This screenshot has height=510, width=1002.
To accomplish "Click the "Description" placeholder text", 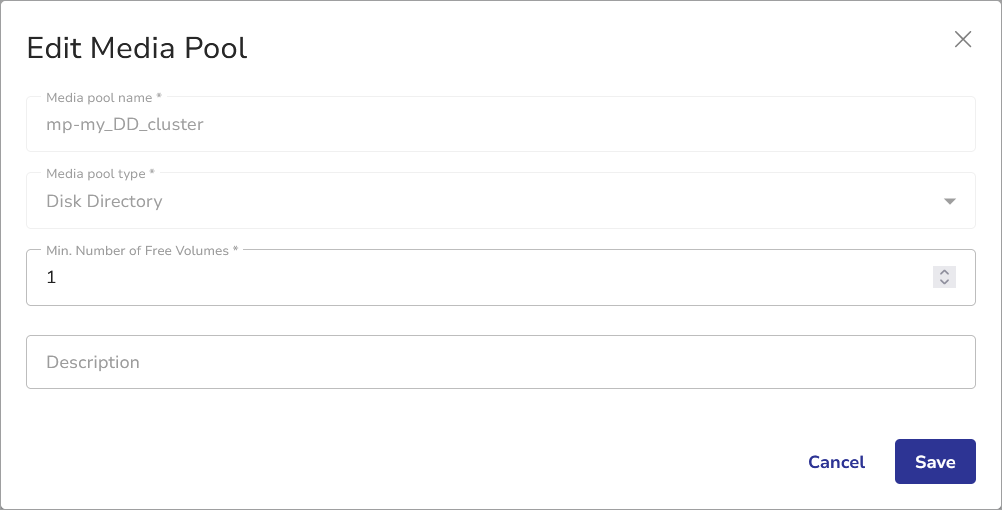I will click(93, 362).
